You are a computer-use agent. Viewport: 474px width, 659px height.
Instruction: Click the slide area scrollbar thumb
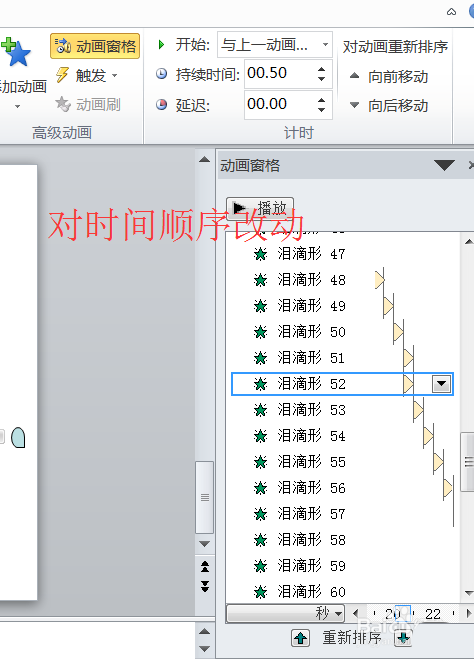tap(205, 498)
